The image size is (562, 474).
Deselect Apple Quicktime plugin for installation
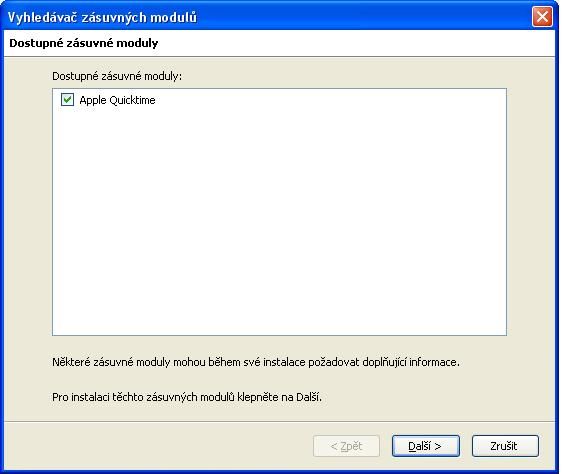click(67, 100)
